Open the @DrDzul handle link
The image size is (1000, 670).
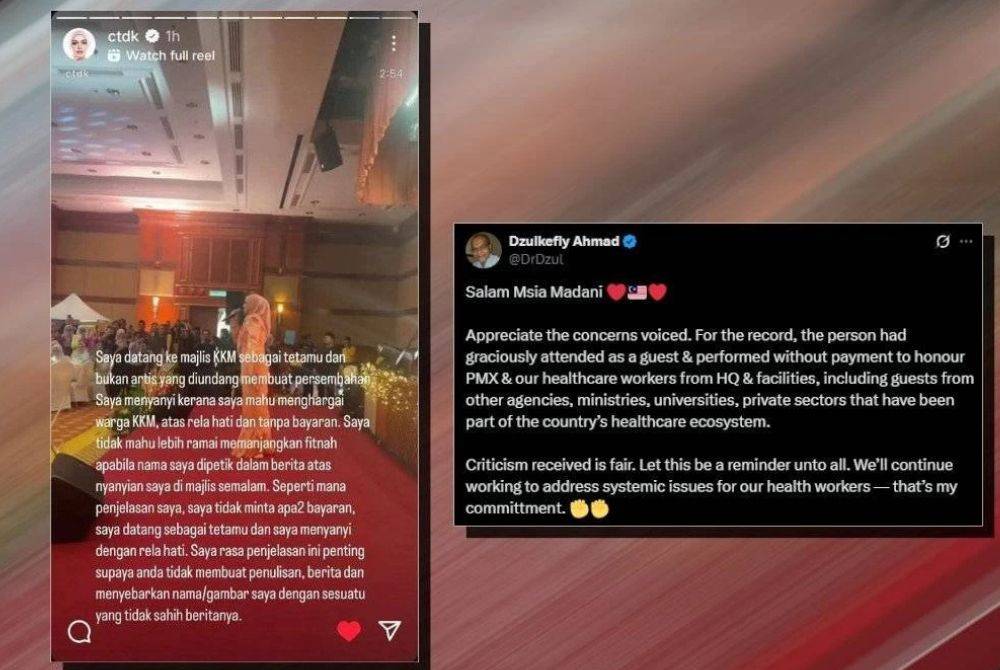tap(536, 259)
